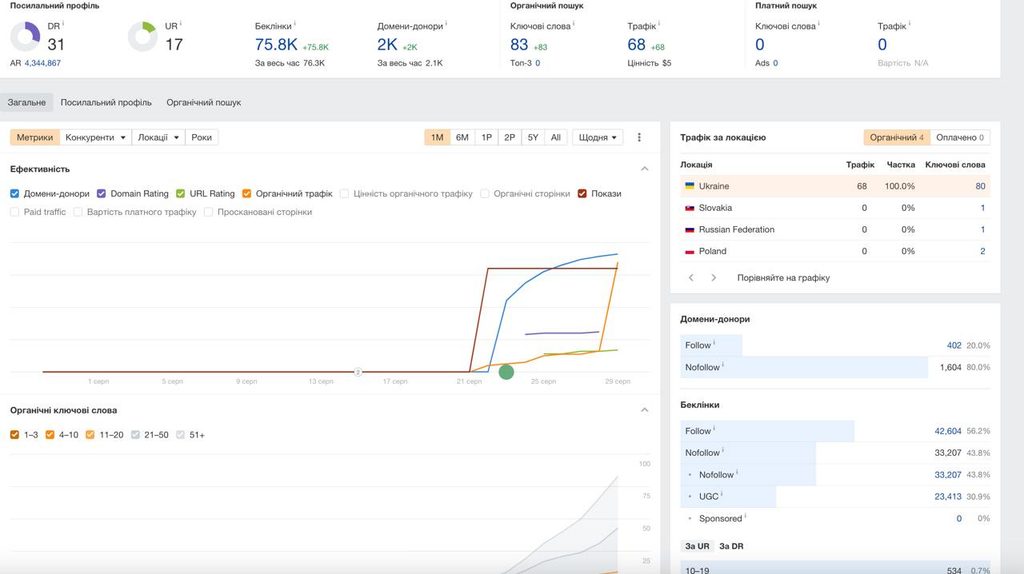Go to previous locations page arrow

691,278
